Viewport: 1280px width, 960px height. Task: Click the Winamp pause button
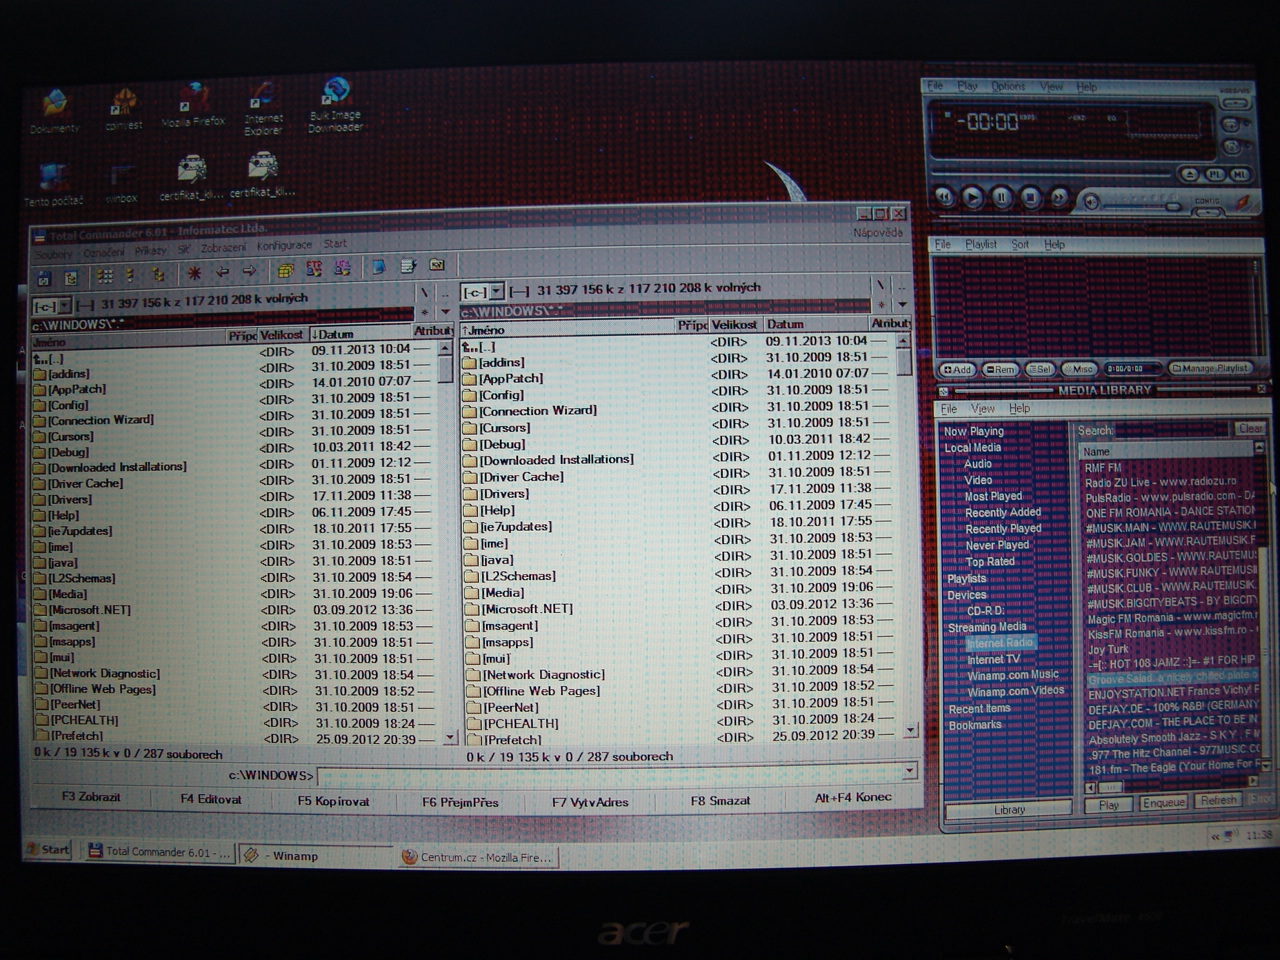(x=1001, y=197)
